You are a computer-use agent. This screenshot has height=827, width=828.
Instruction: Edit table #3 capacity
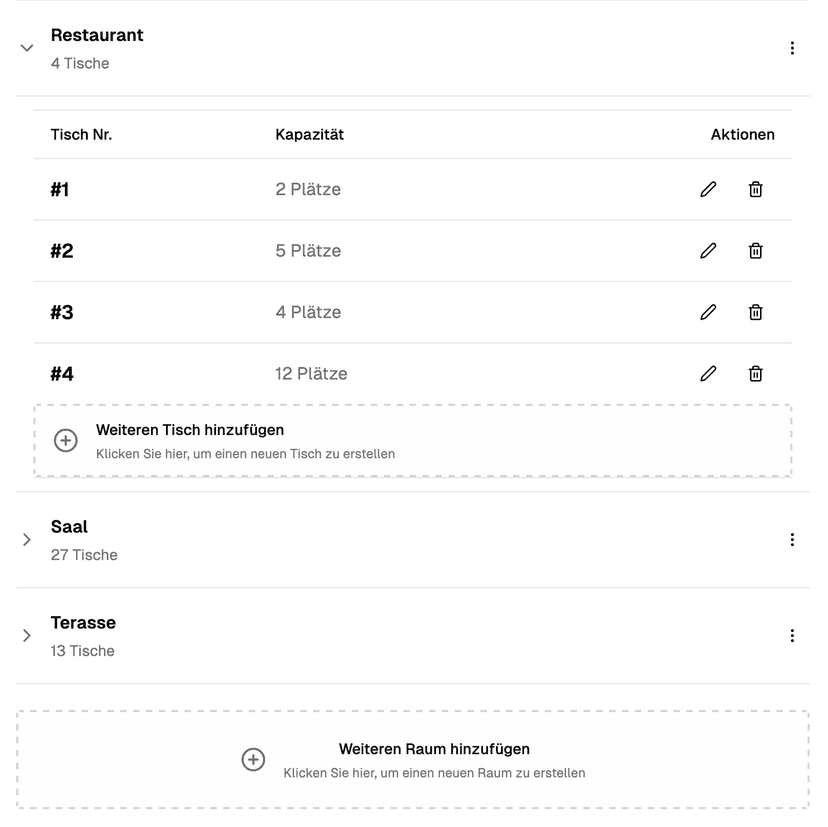pyautogui.click(x=708, y=312)
